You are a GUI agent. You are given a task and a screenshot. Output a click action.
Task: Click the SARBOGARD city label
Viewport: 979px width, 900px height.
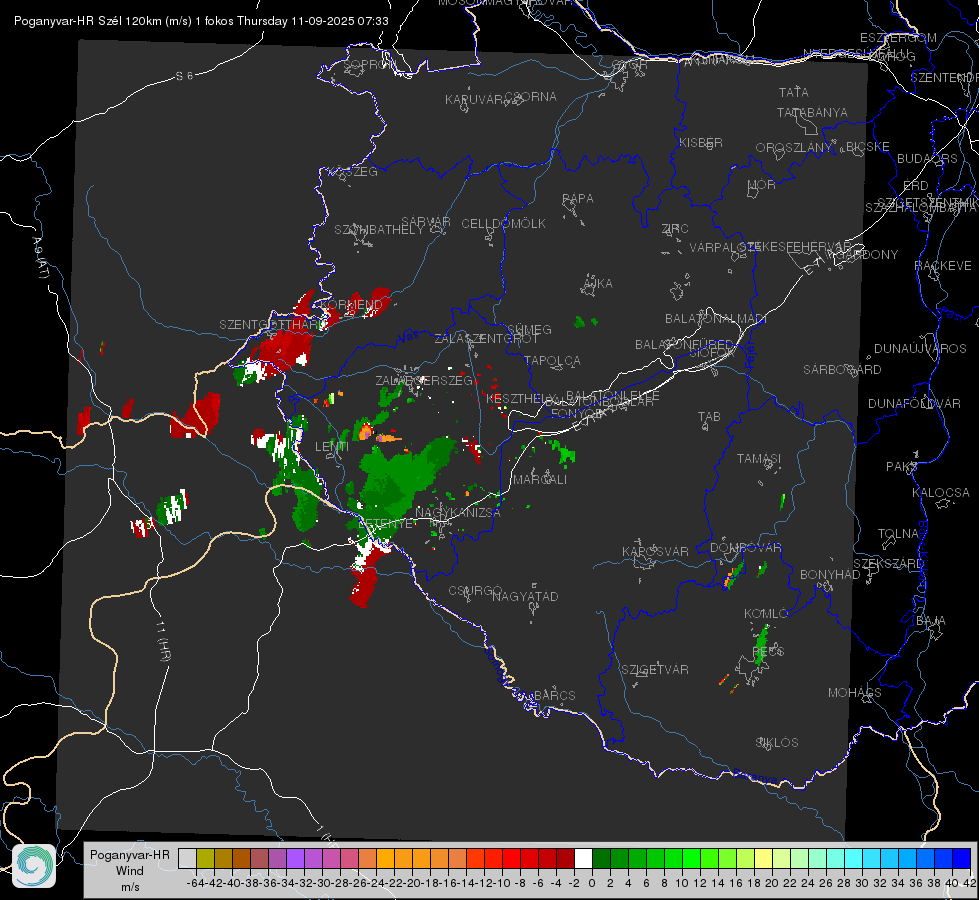coord(842,370)
